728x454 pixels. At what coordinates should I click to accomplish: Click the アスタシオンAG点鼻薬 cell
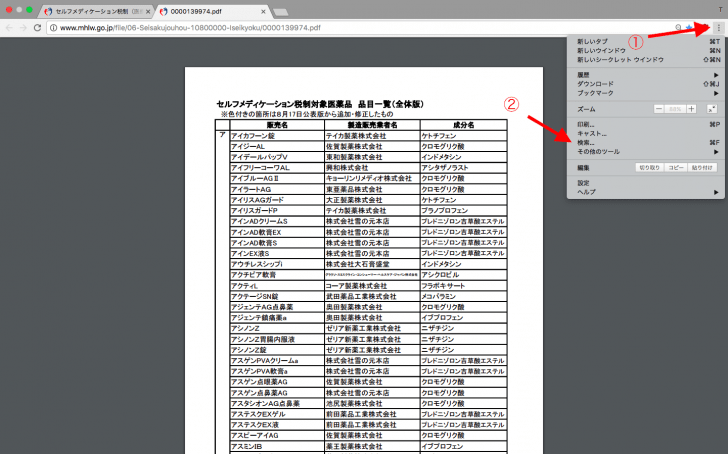277,403
